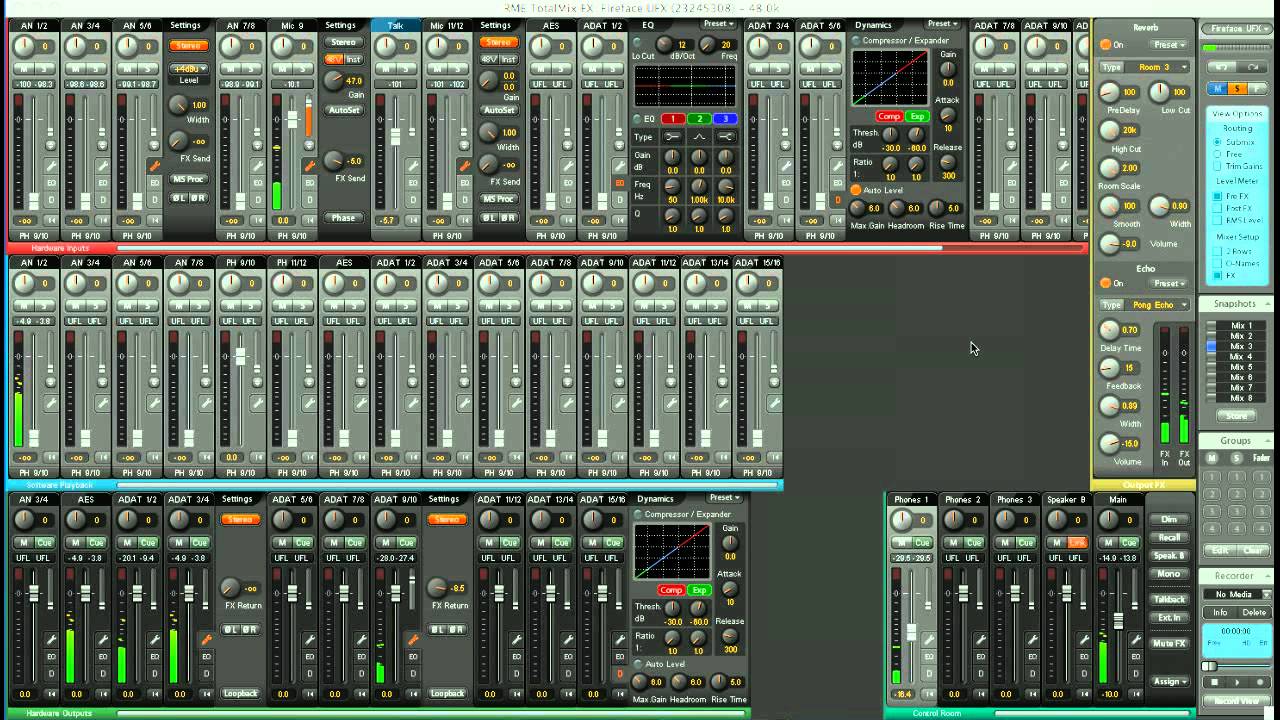Enable 2 Rows mixer setup checkbox
Image resolution: width=1280 pixels, height=720 pixels.
pos(1217,251)
